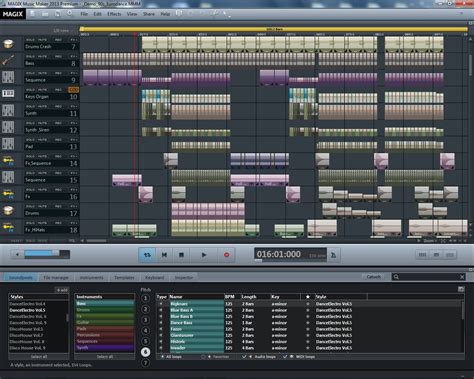Mute the Sequence track 9
Screen dimensions: 474x379
42,73
